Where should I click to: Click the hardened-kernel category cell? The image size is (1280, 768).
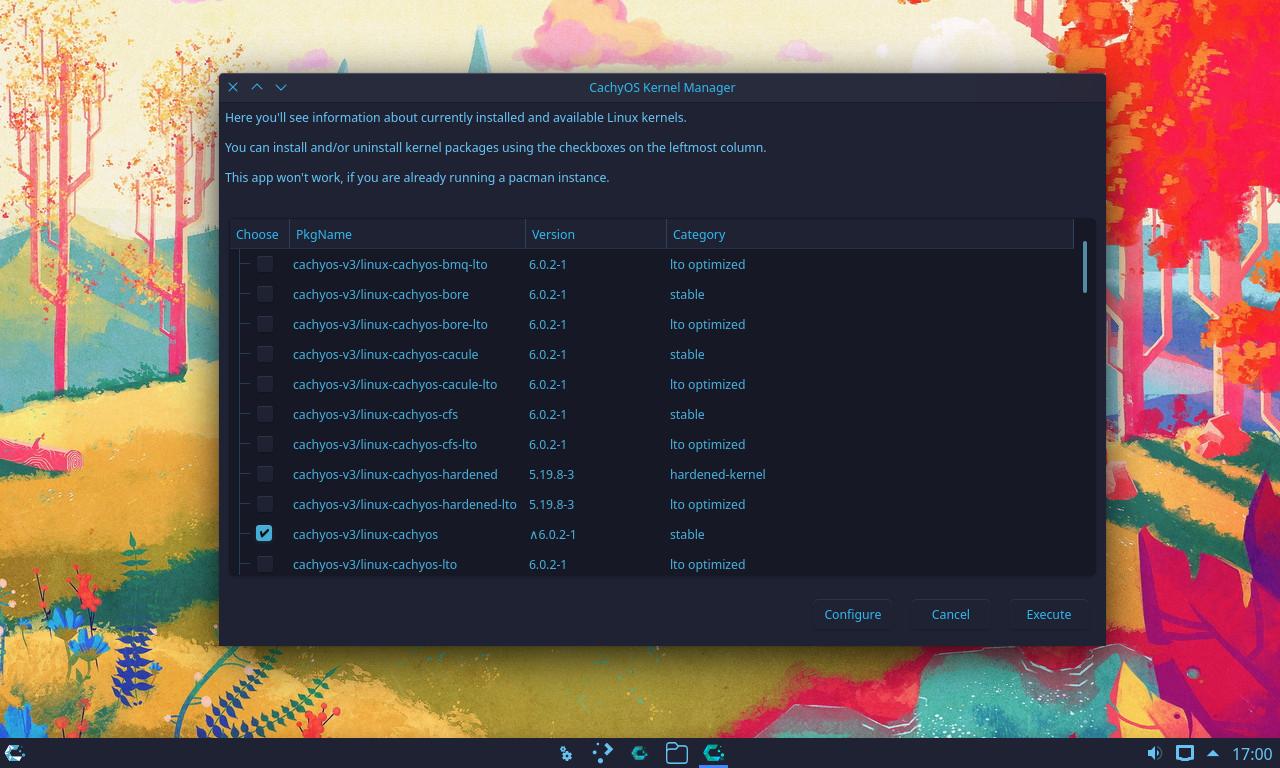718,474
